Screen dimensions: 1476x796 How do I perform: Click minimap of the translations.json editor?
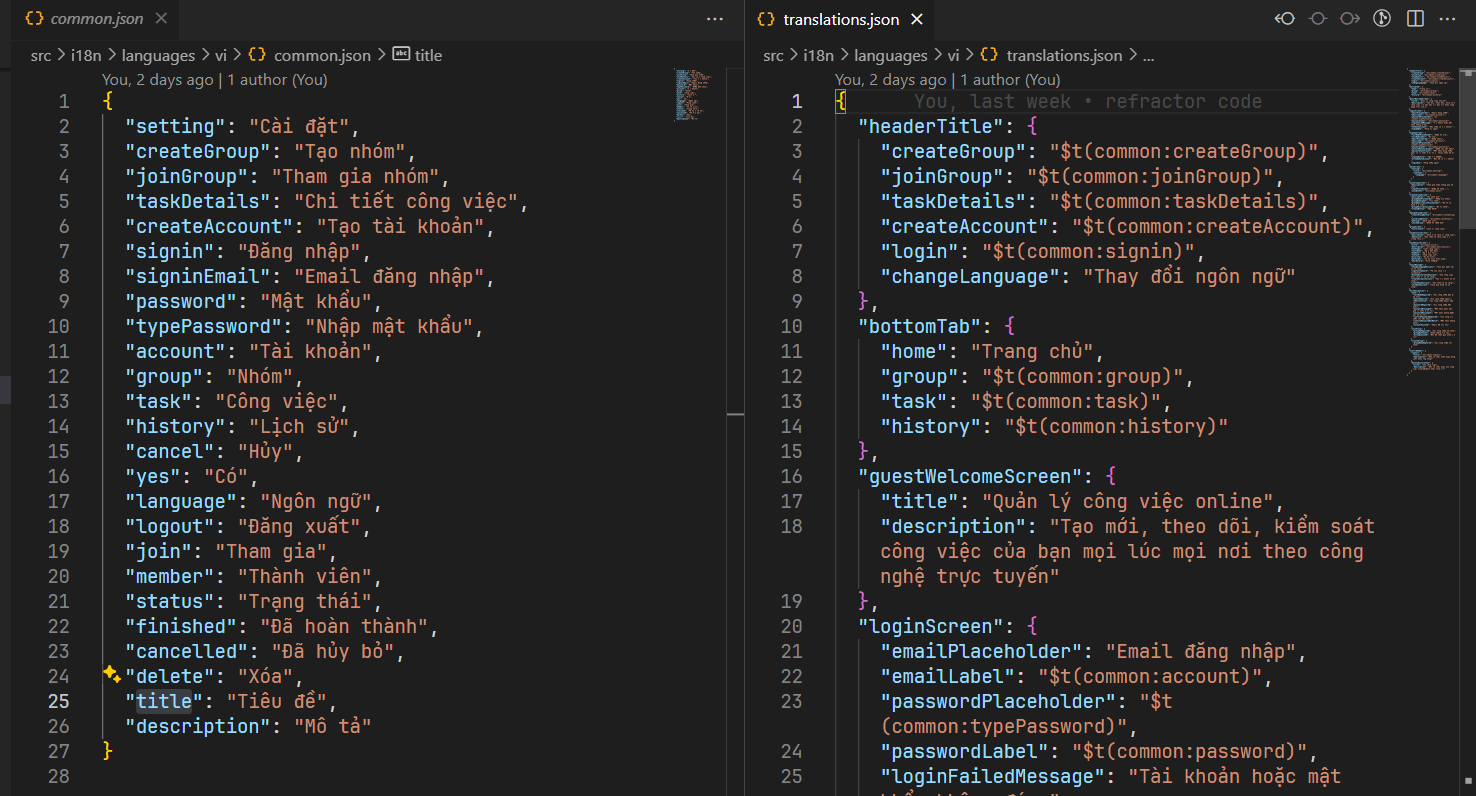[x=1432, y=220]
